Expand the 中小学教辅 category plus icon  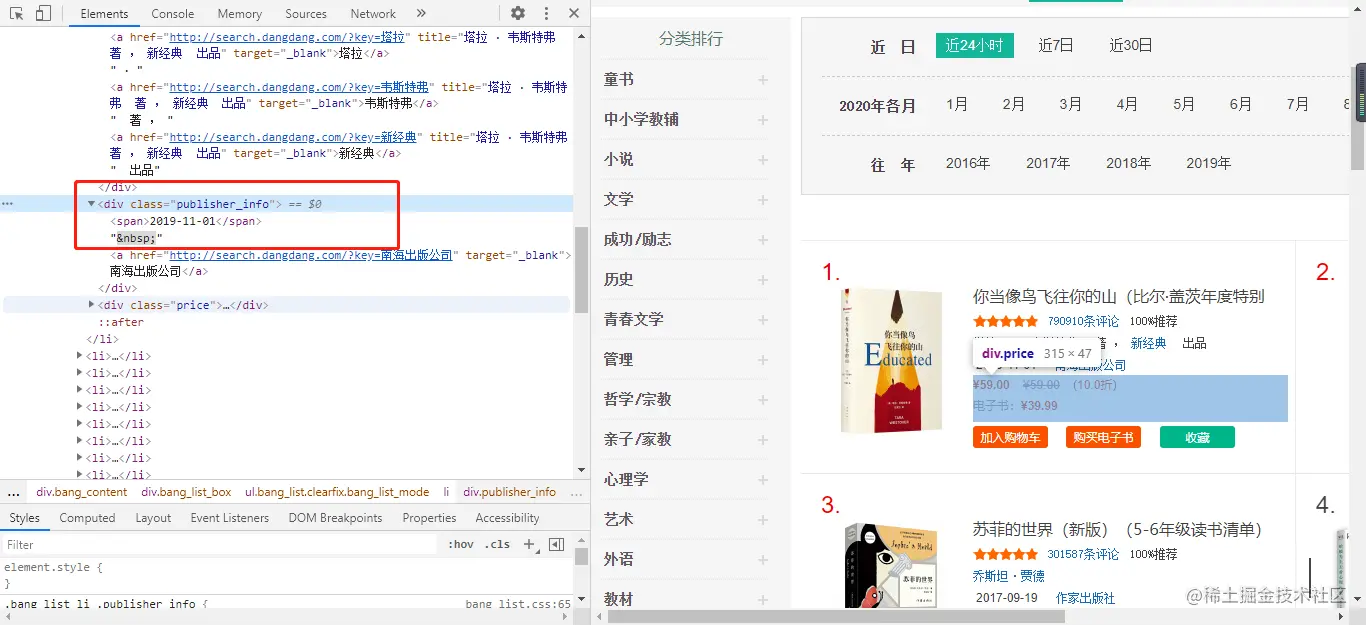(x=763, y=120)
